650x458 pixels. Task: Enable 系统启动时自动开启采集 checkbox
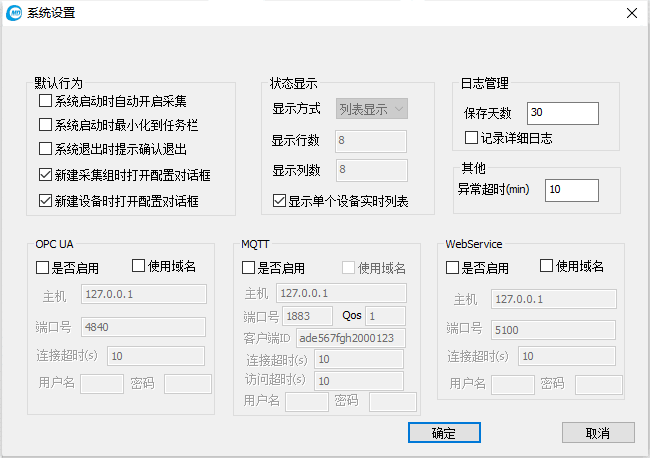[45, 101]
